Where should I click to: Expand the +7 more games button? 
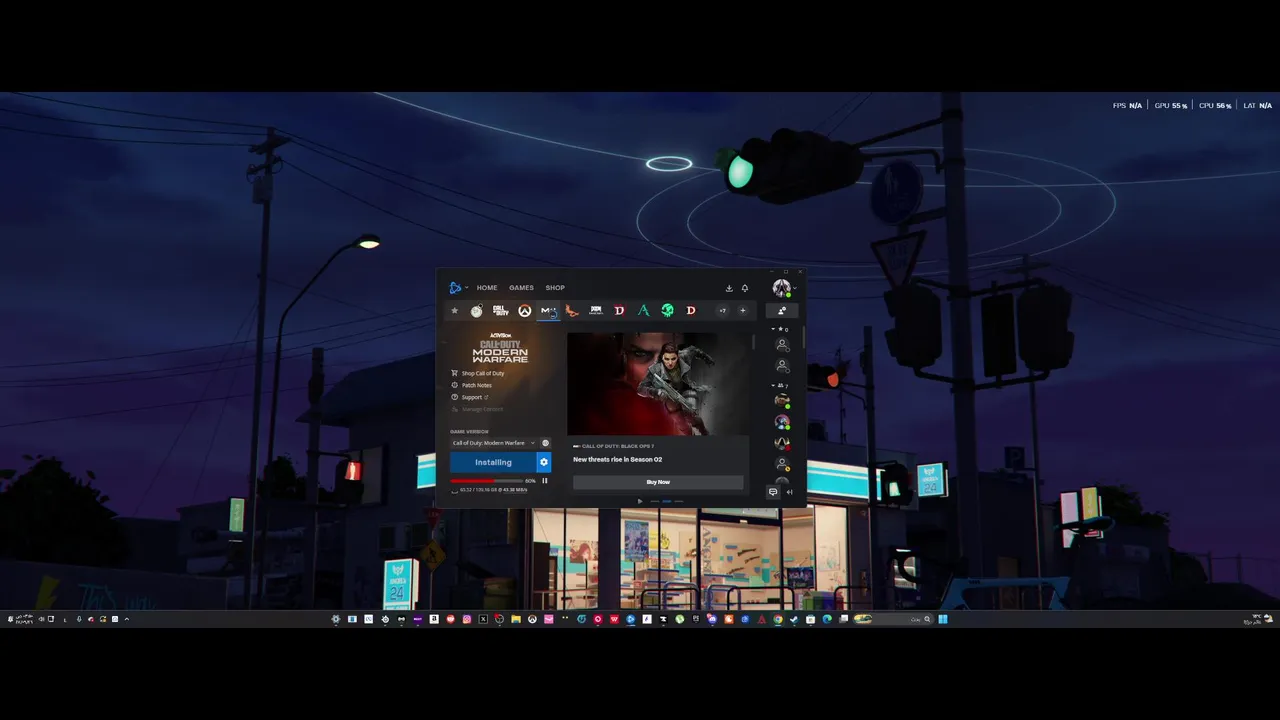pyautogui.click(x=722, y=311)
